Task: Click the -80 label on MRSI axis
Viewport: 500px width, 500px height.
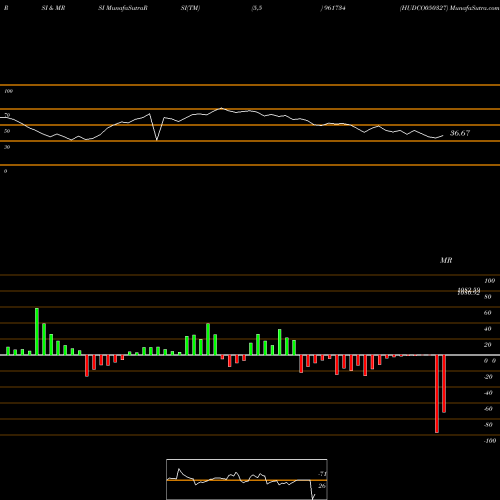Action: 488,425
